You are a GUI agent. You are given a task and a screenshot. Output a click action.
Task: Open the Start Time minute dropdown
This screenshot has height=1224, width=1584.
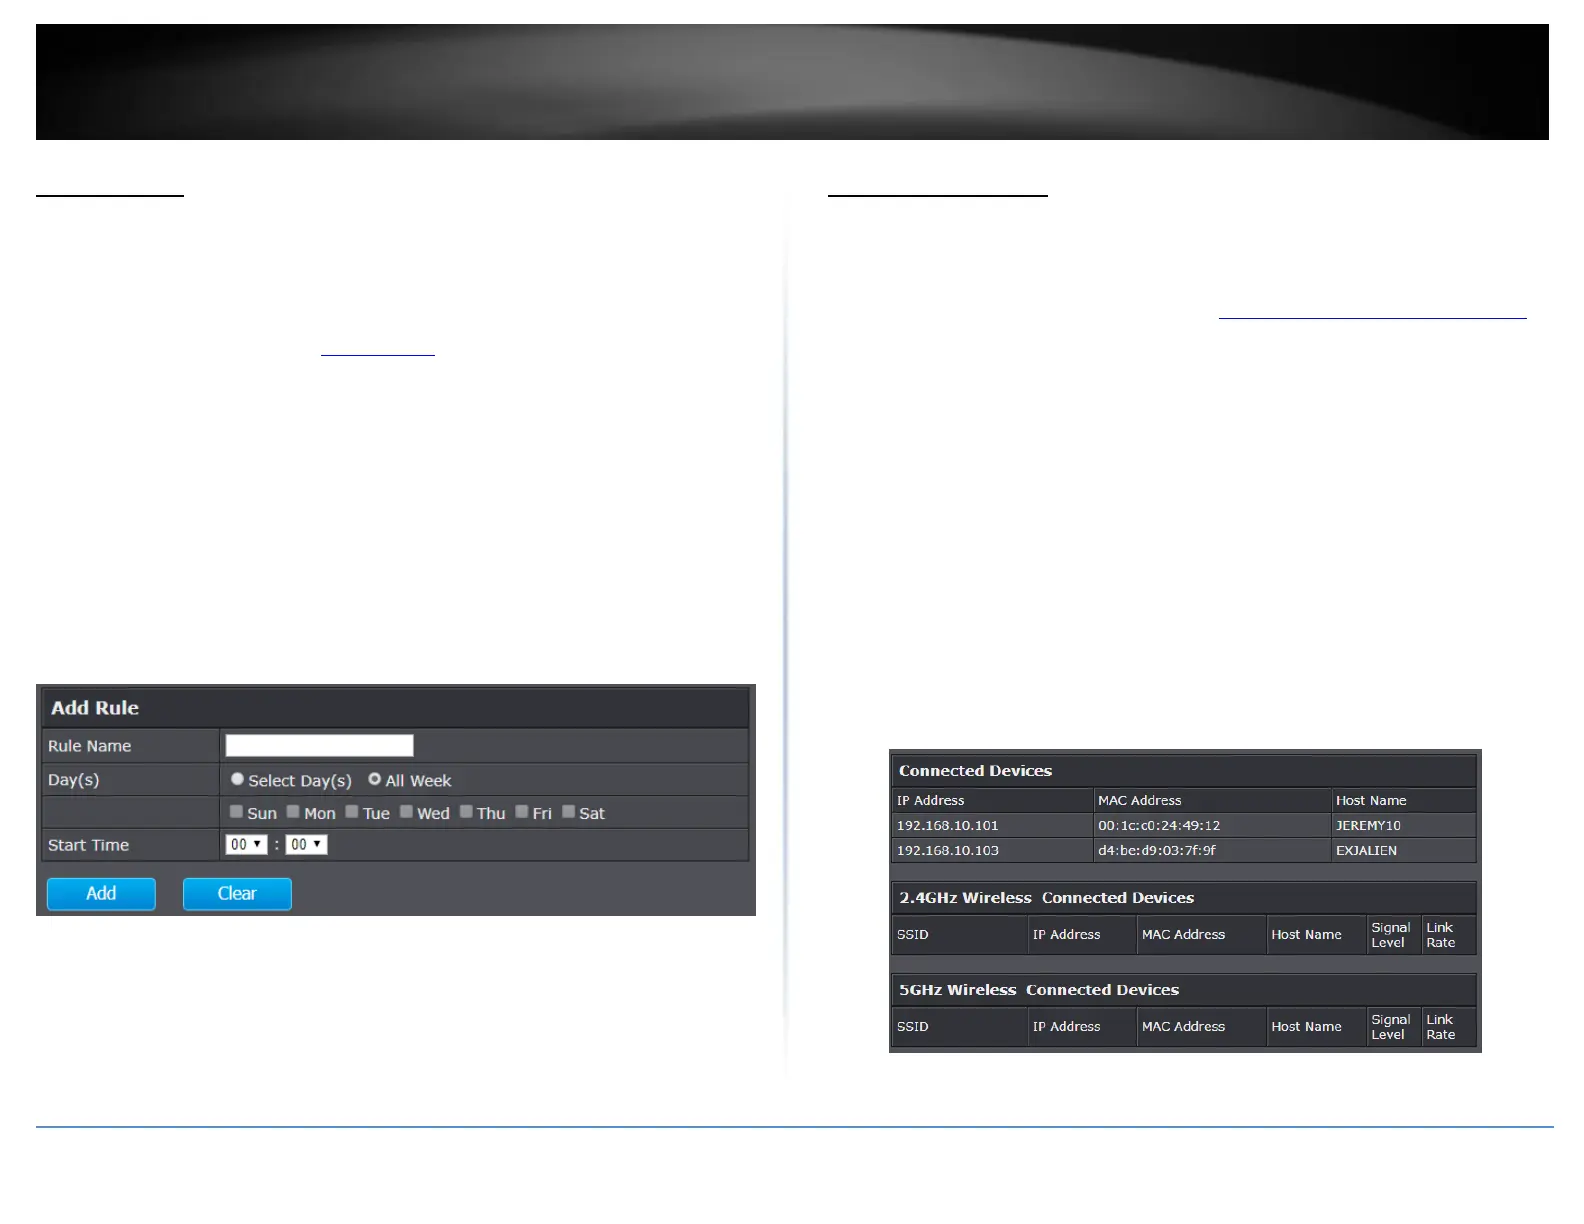[x=306, y=844]
